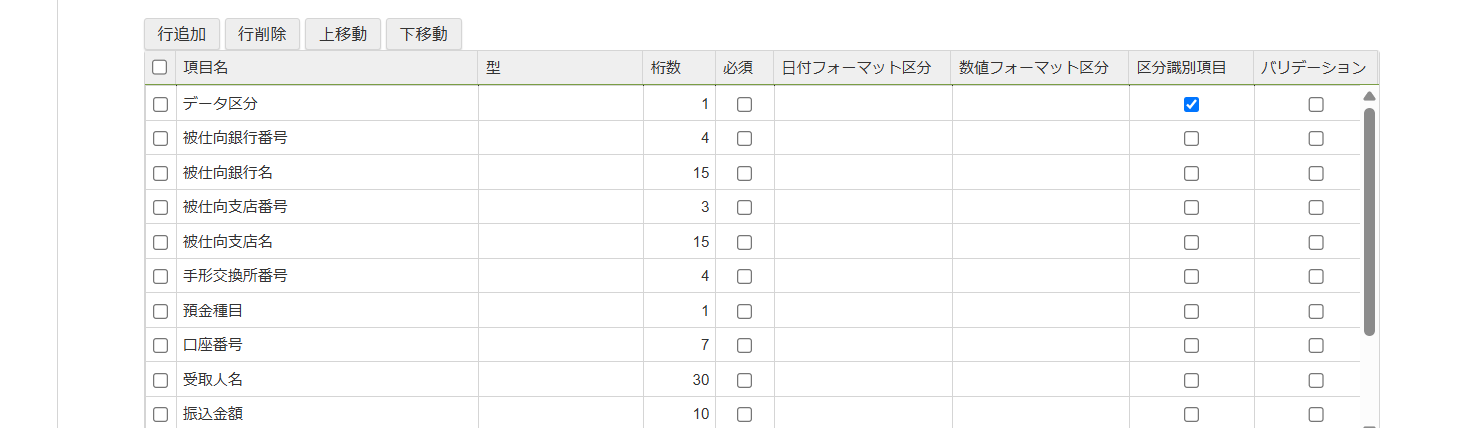Image resolution: width=1466 pixels, height=428 pixels.
Task: Toggle the select-all checkbox in header
Action: tap(160, 68)
